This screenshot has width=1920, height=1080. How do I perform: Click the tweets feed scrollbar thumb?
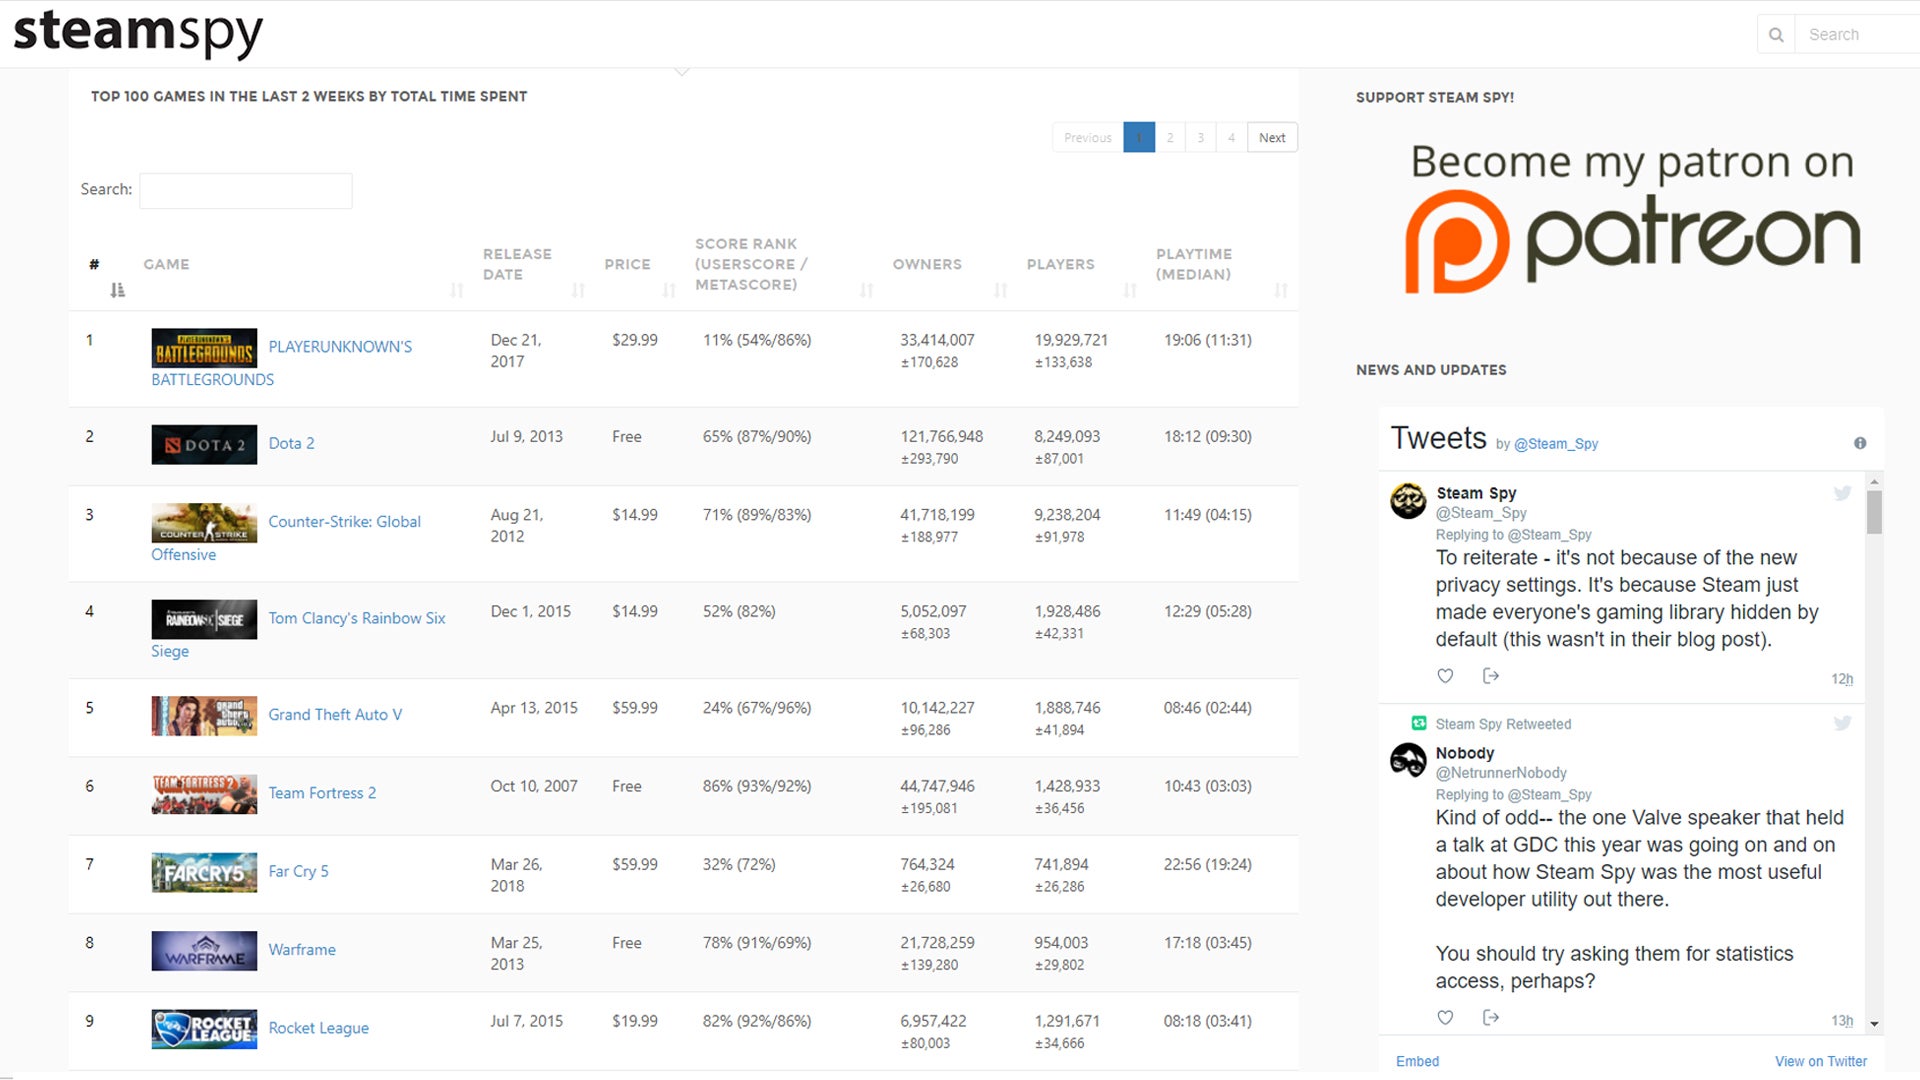(x=1874, y=511)
